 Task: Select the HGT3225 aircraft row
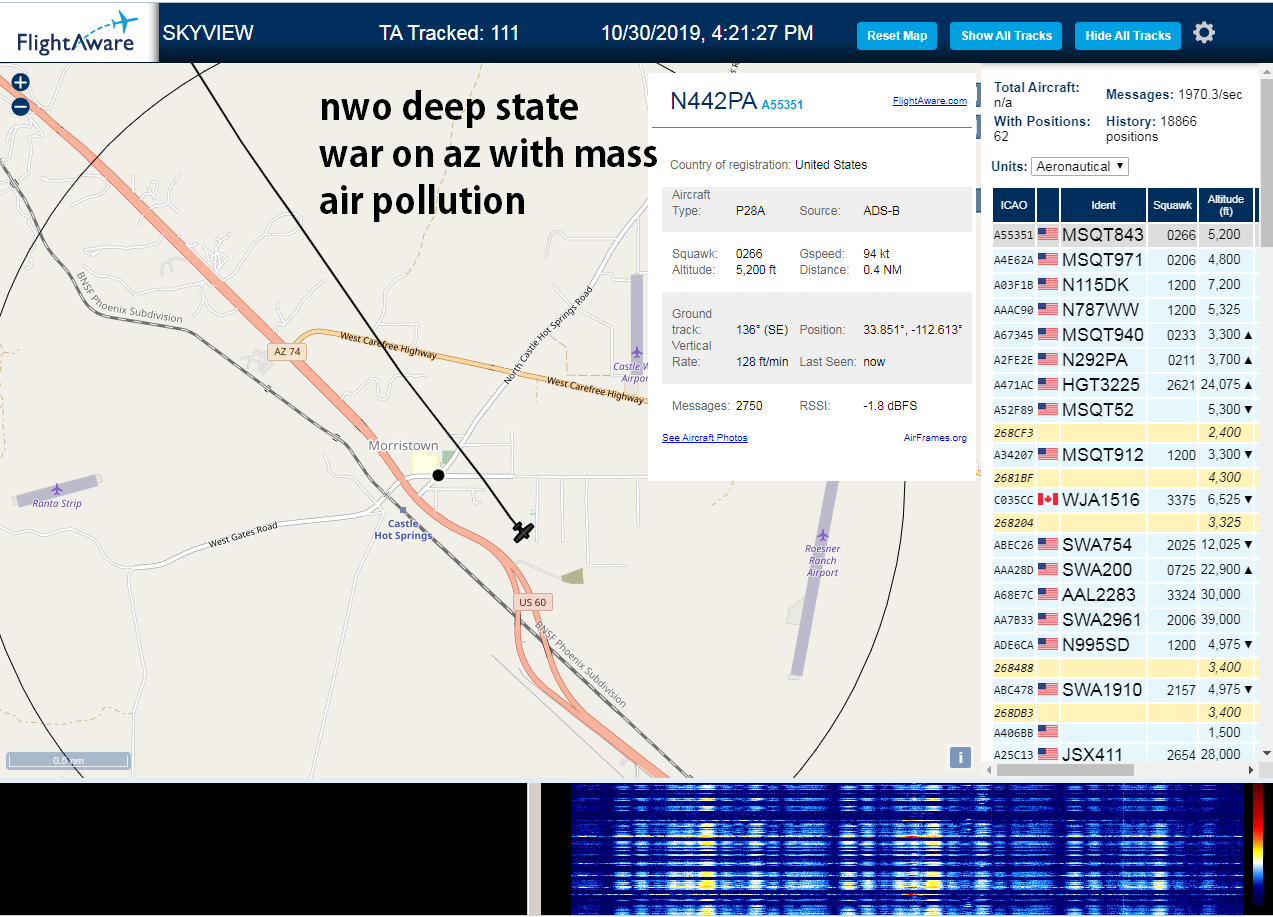point(1125,385)
